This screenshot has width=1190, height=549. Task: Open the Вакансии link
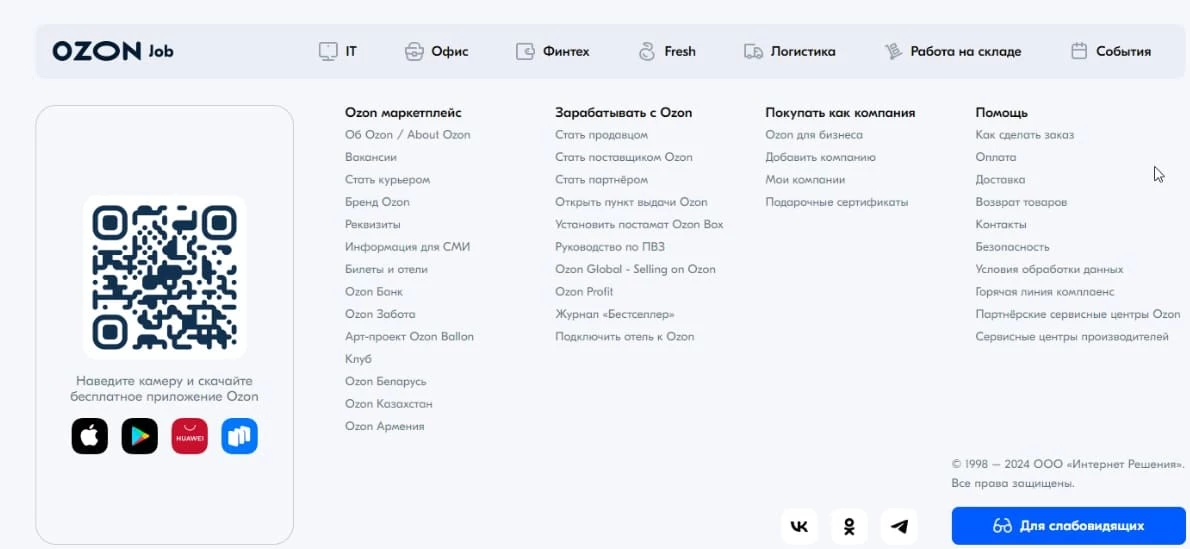coord(371,157)
